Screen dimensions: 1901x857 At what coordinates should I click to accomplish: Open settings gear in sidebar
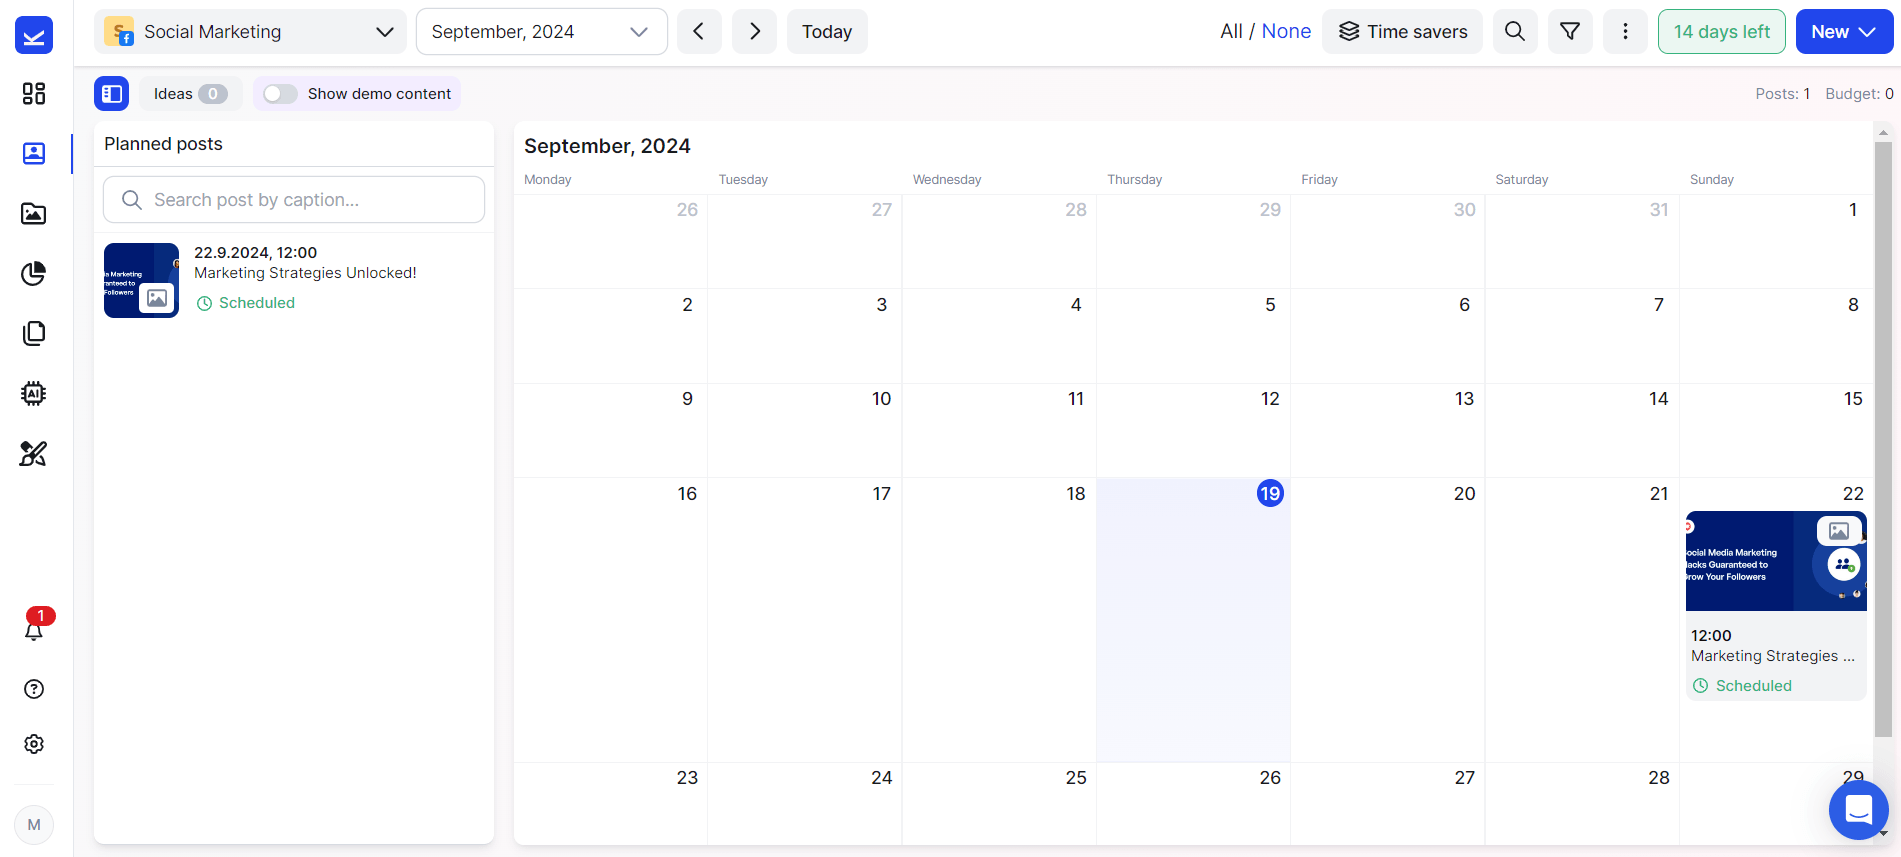point(34,744)
